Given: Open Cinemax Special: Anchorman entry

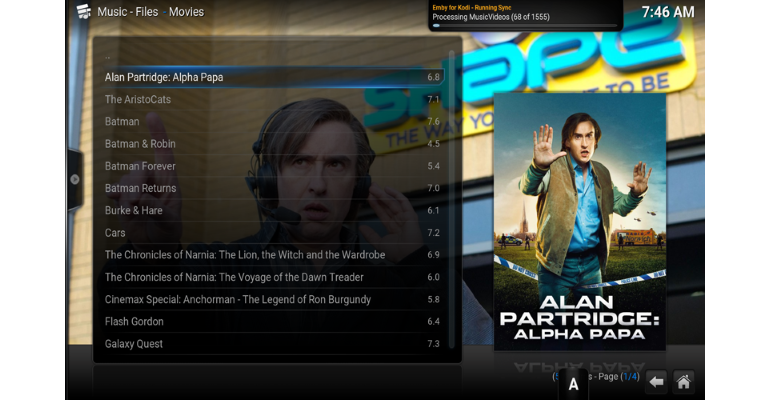Looking at the screenshot, I should [273, 299].
